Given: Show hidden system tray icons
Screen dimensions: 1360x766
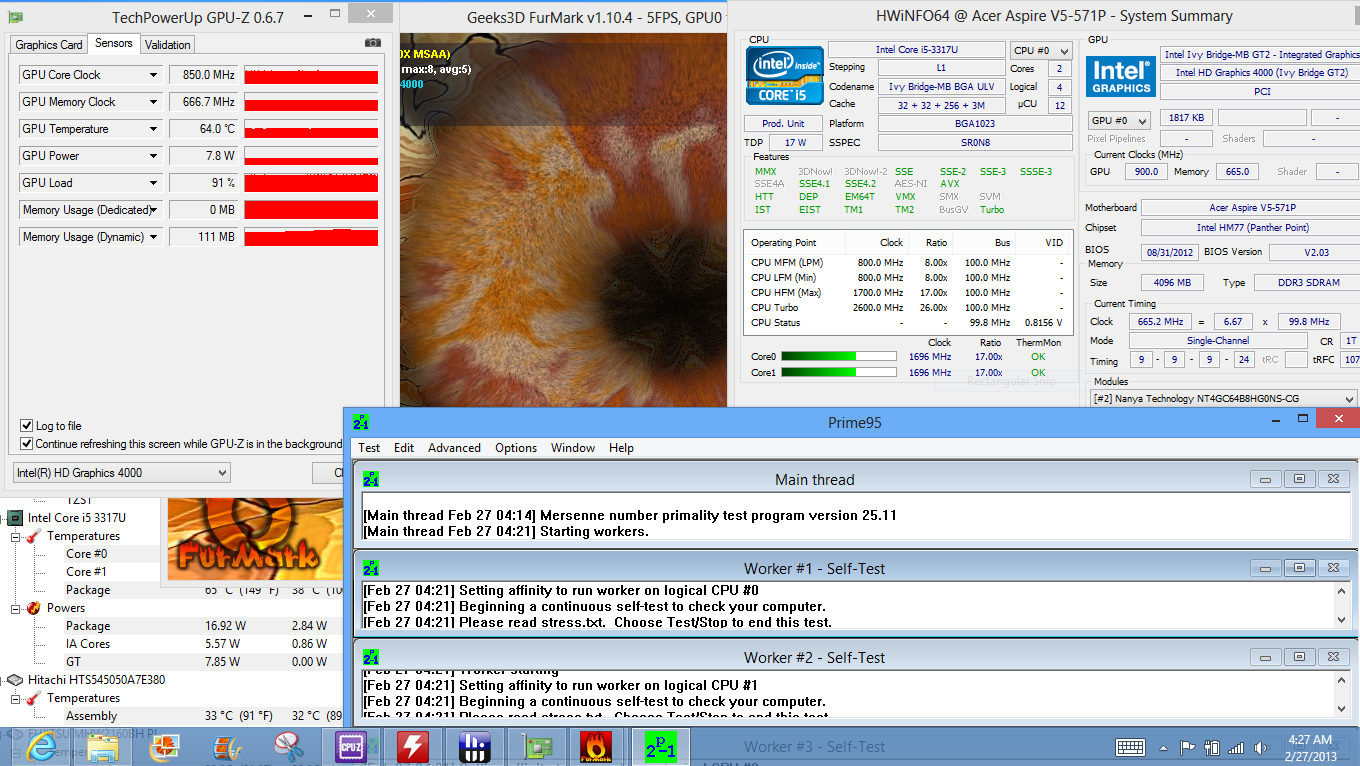Looking at the screenshot, I should click(1165, 747).
